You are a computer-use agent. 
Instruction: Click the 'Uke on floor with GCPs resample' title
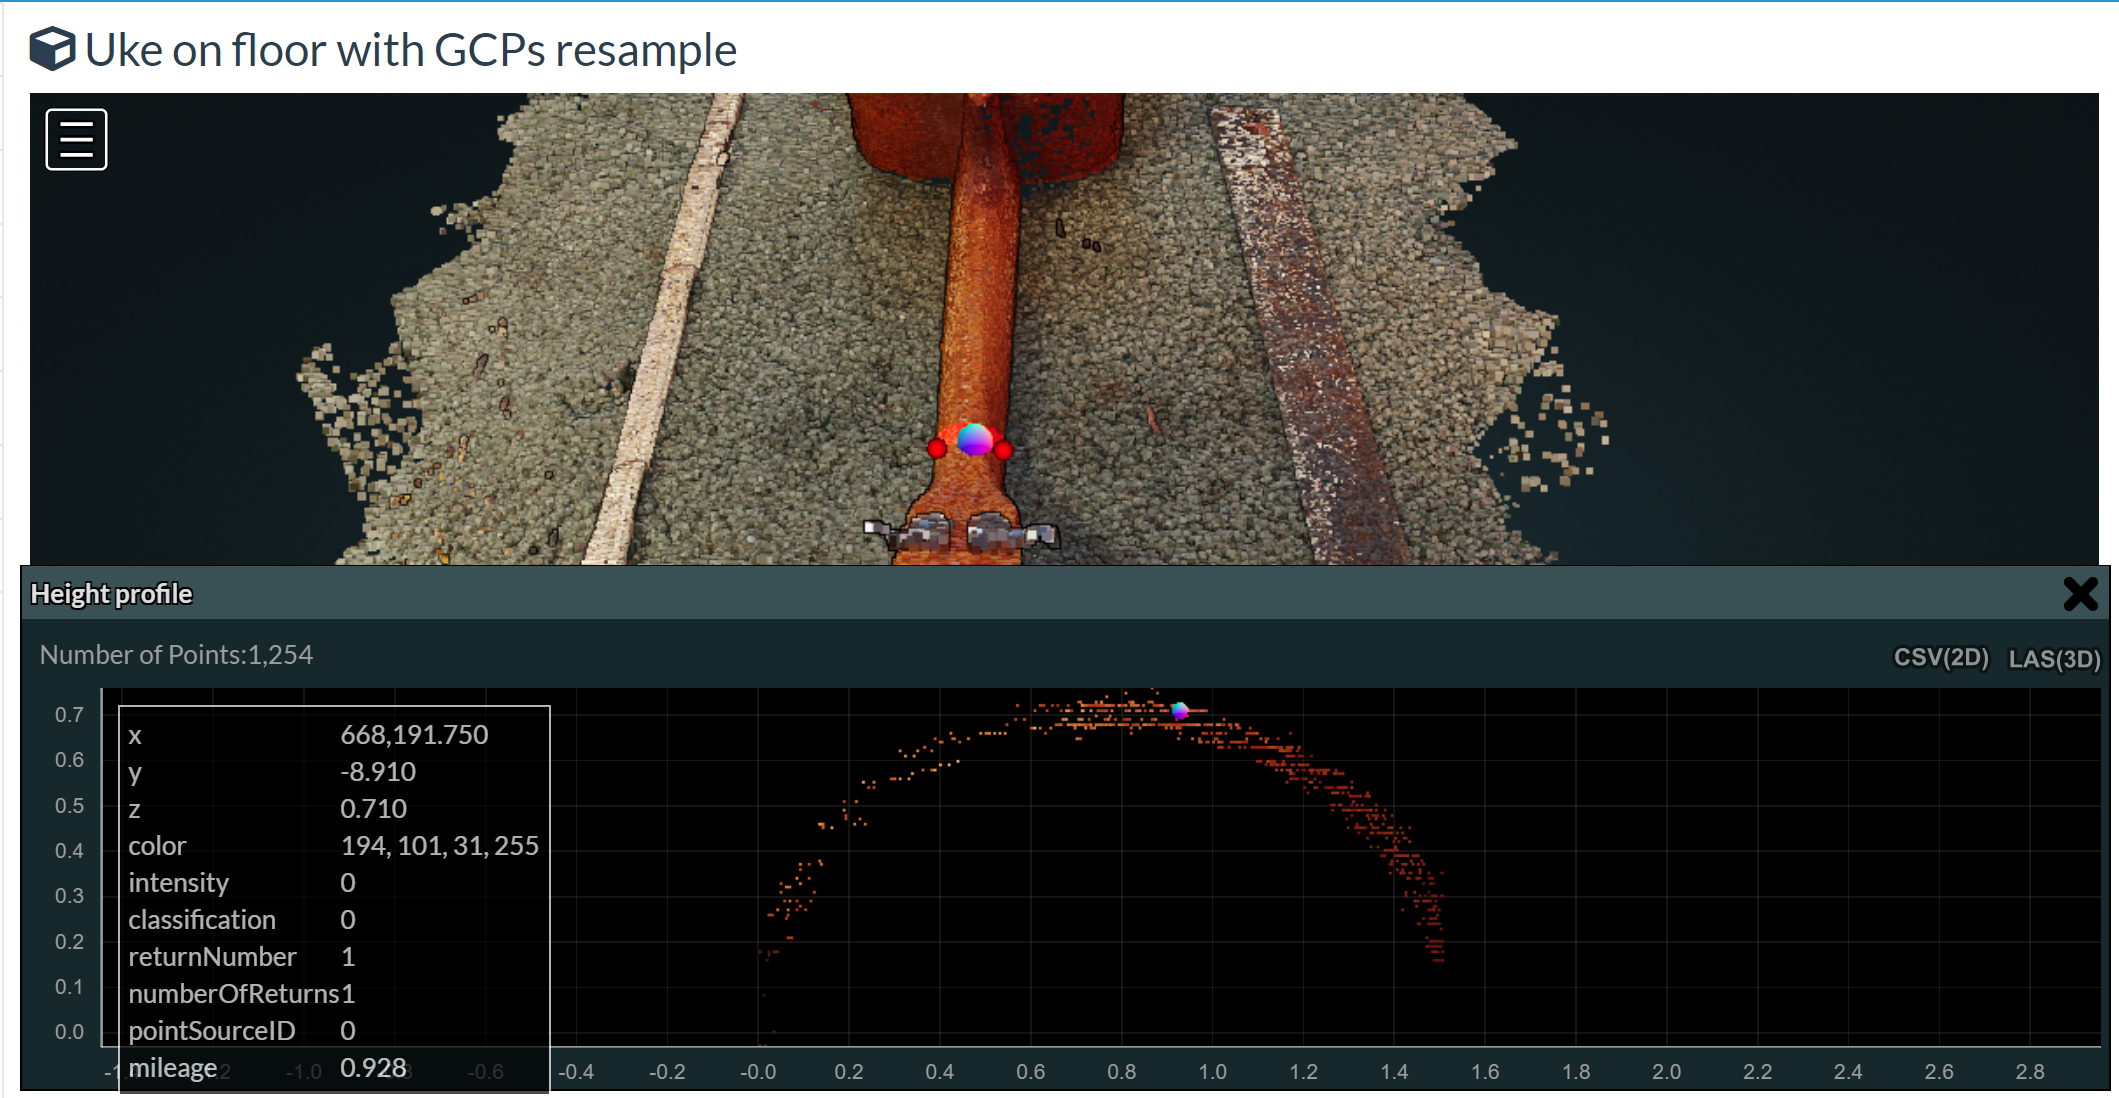[410, 49]
